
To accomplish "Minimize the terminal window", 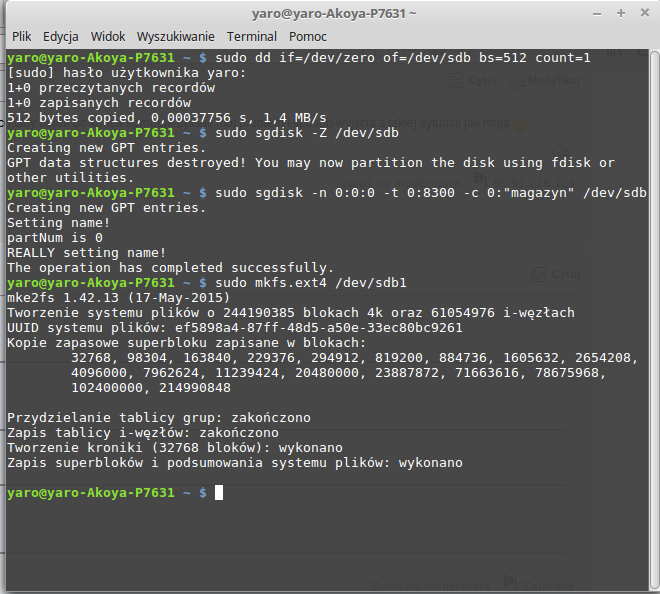I will click(596, 14).
